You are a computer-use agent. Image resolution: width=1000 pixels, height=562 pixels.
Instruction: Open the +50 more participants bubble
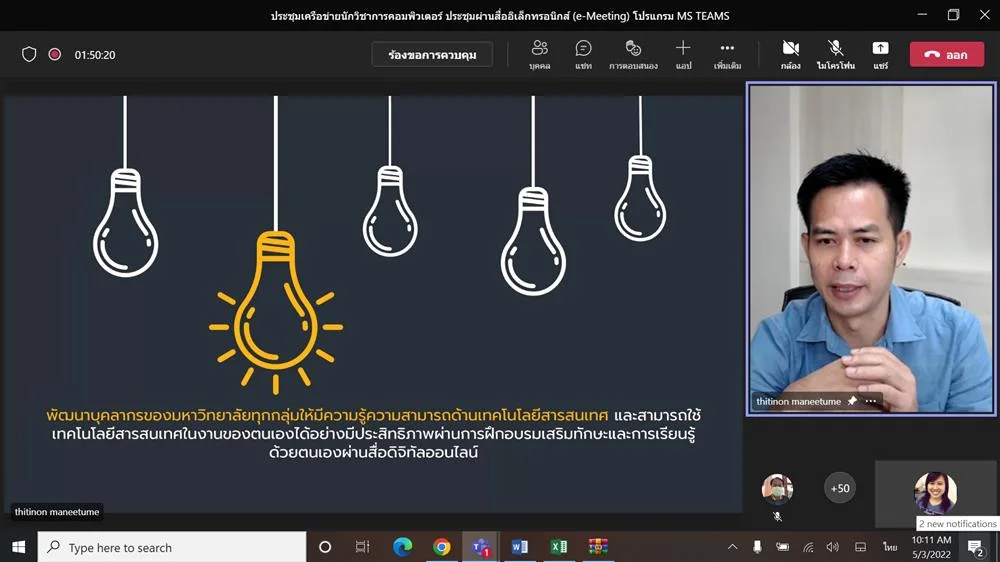(840, 488)
